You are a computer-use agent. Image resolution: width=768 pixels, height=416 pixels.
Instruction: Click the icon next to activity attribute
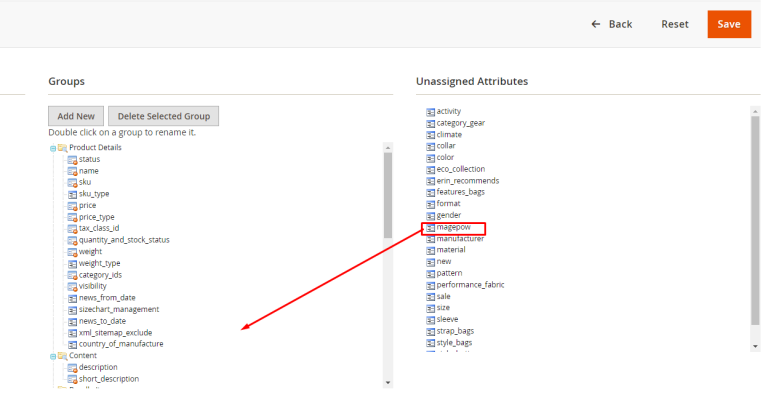click(430, 111)
